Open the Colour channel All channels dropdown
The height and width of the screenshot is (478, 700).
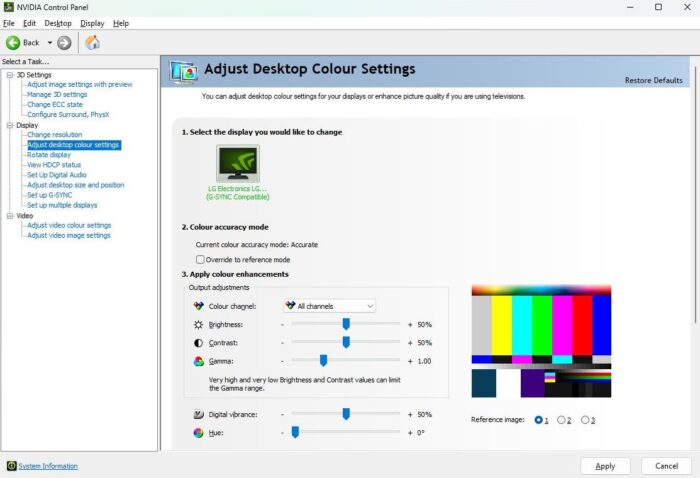(x=329, y=306)
